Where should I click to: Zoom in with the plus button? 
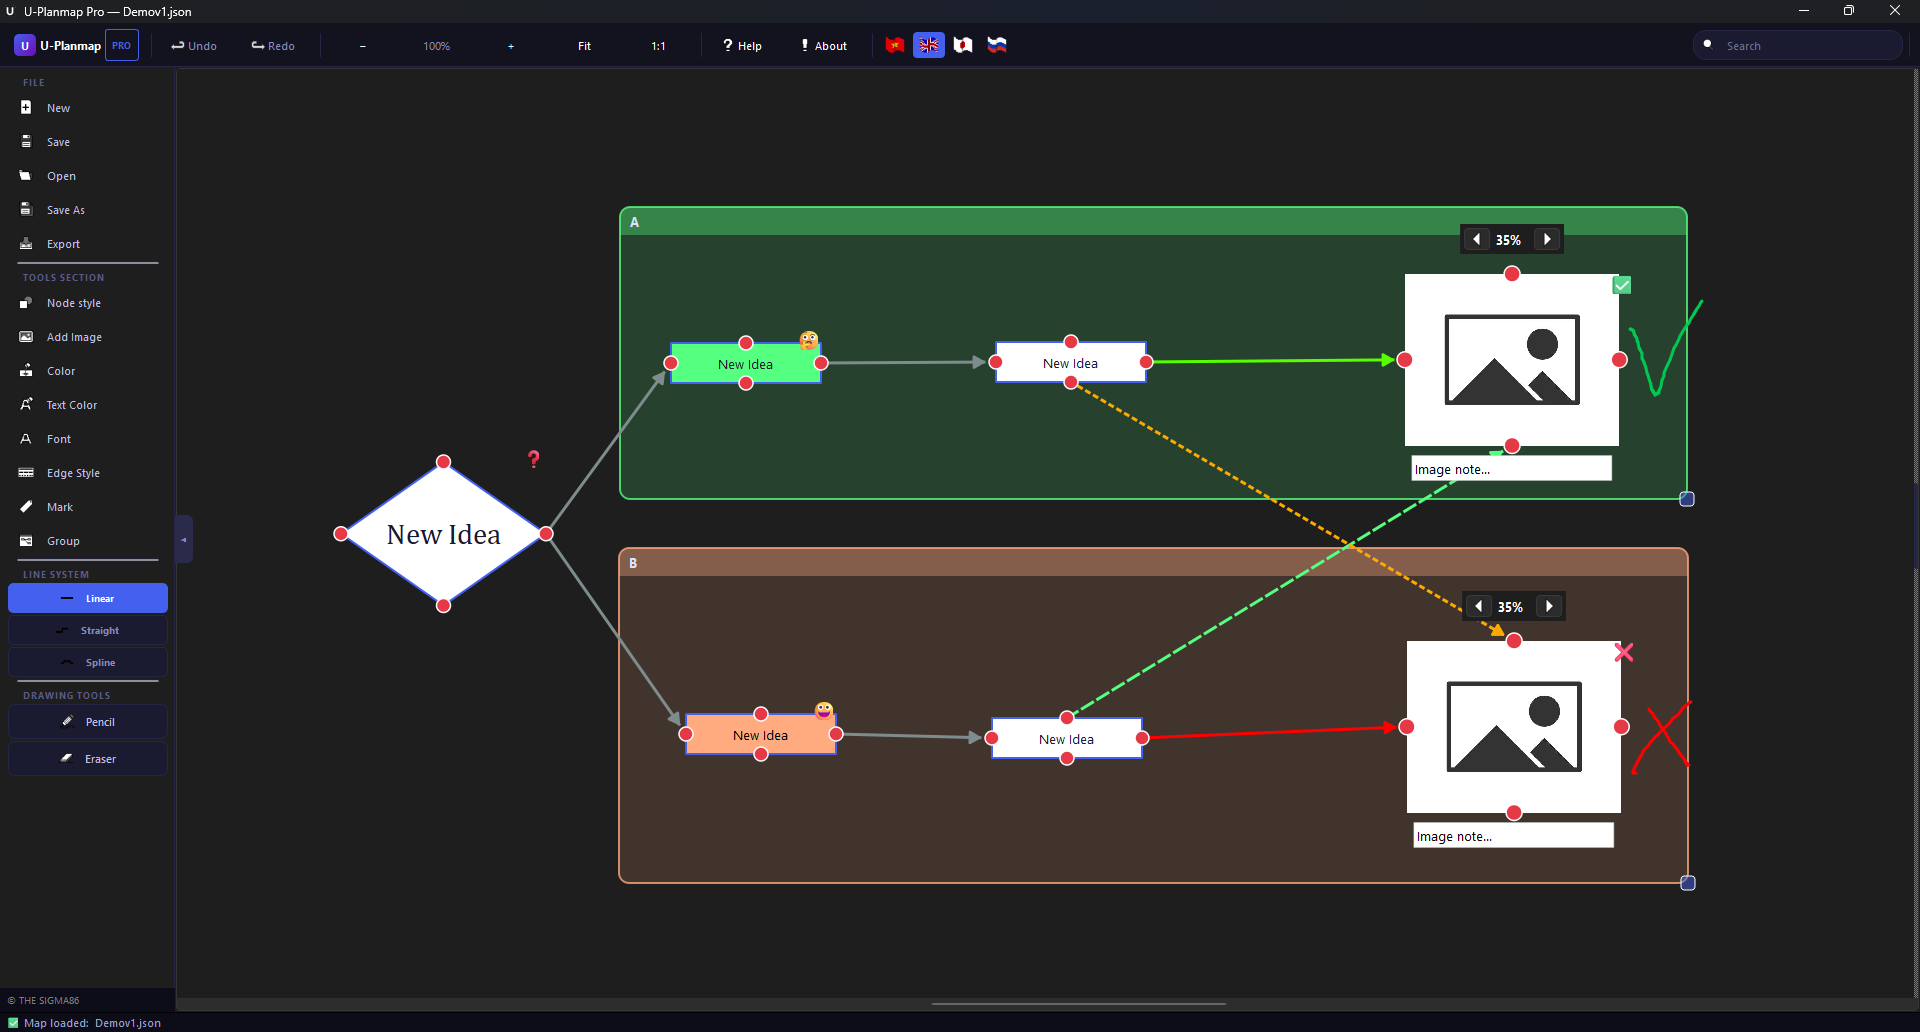point(511,46)
